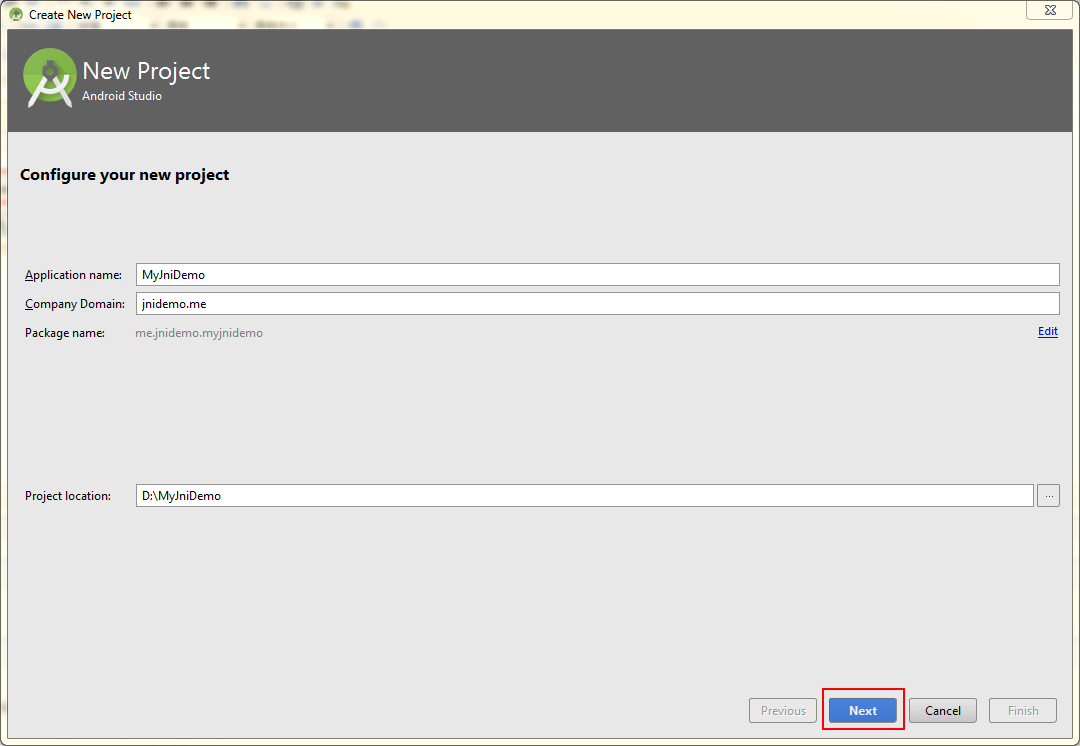Click the package name text me.jnidemo.myjnidemo
Screen dimensions: 1080x746
(199, 333)
